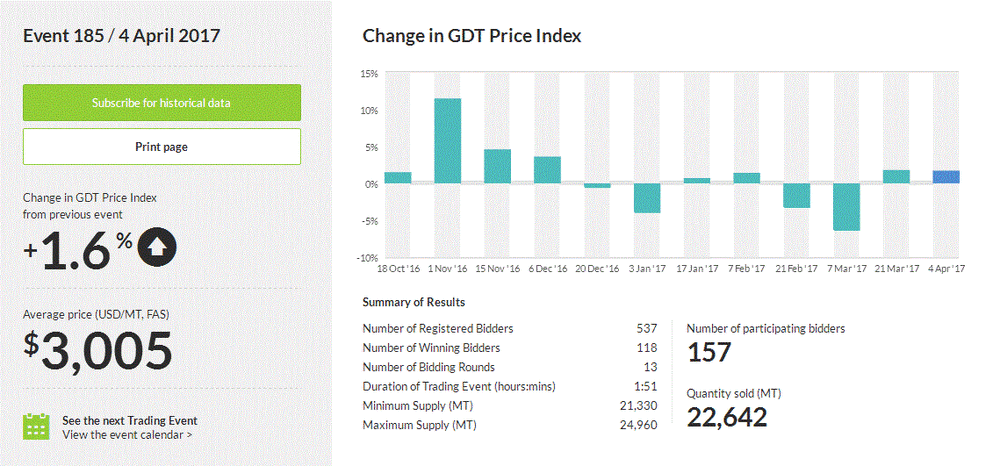Click the 18 Oct '16 chart bar
Viewport: 1000px width, 466px height.
(x=397, y=178)
